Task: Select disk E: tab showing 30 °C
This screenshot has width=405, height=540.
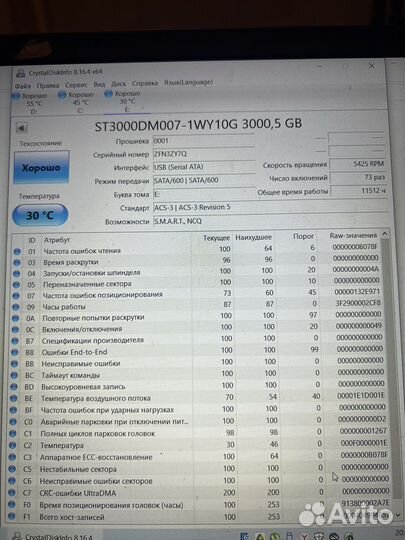Action: 127,101
